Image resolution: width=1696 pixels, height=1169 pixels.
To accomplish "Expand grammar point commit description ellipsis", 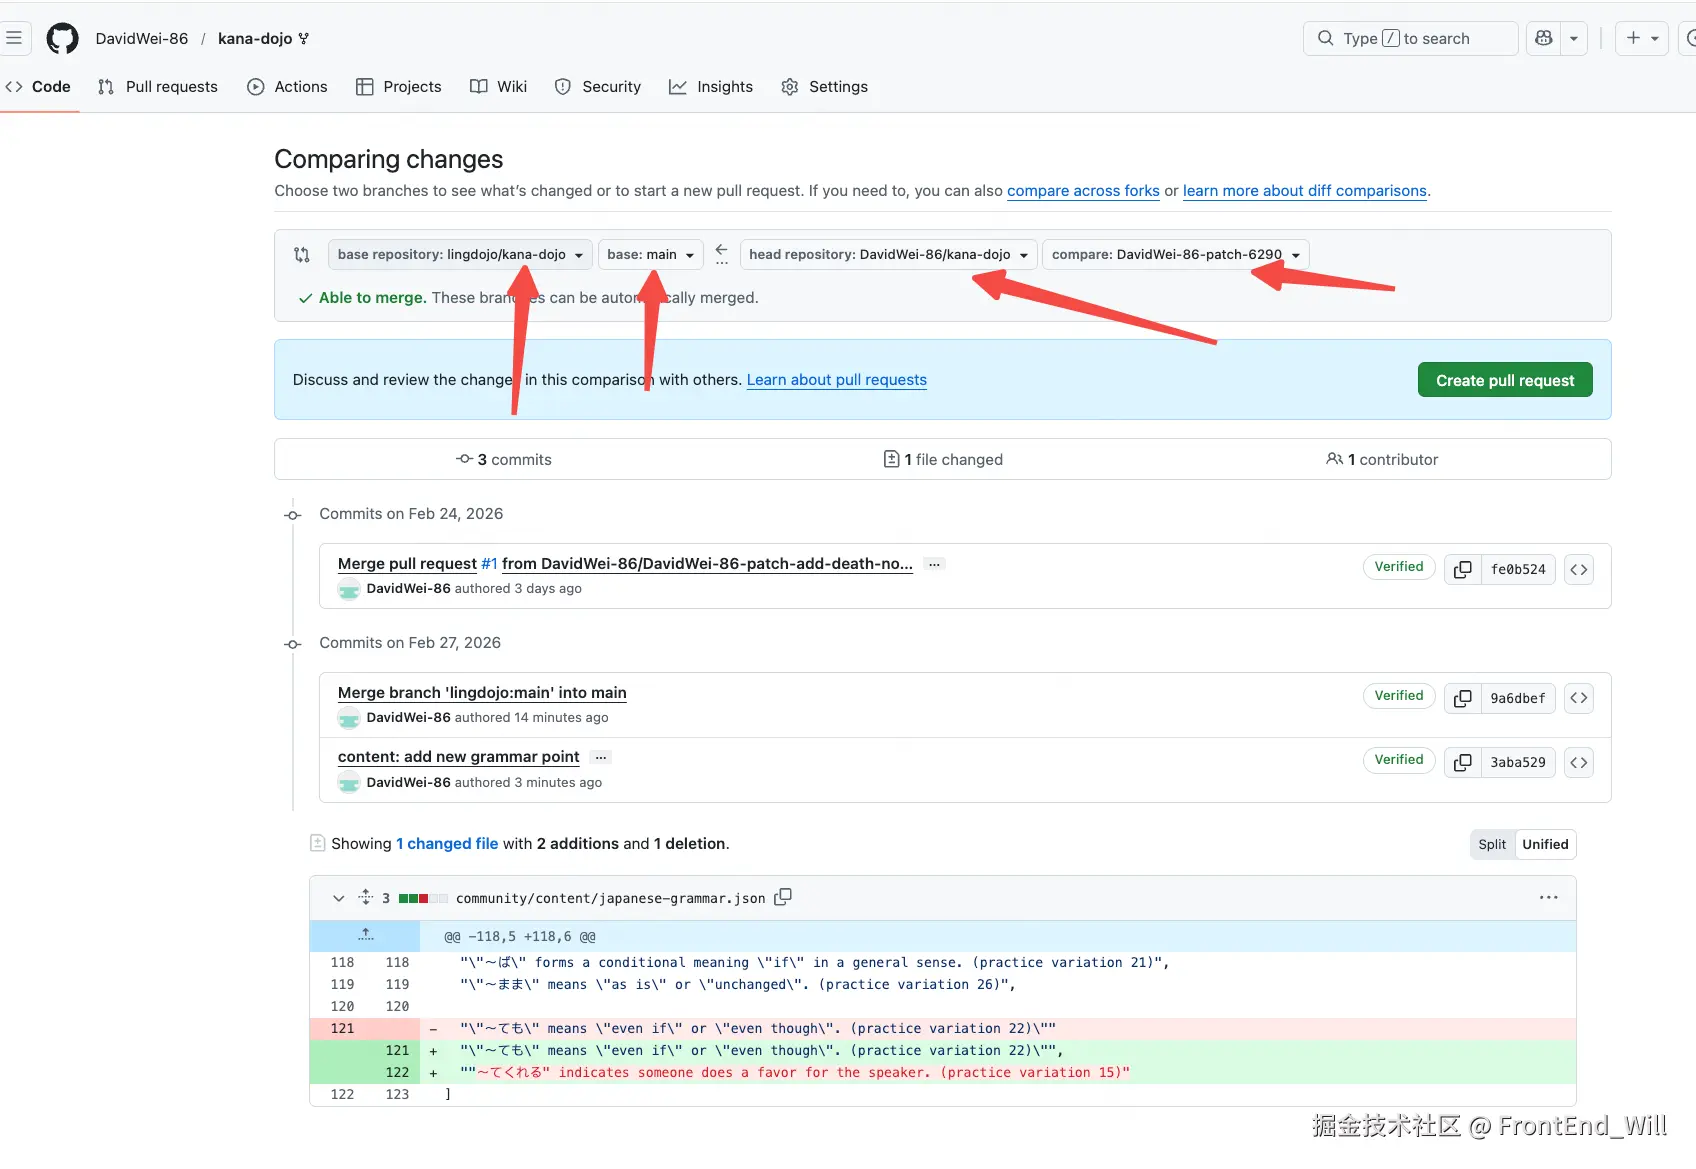I will [x=601, y=757].
